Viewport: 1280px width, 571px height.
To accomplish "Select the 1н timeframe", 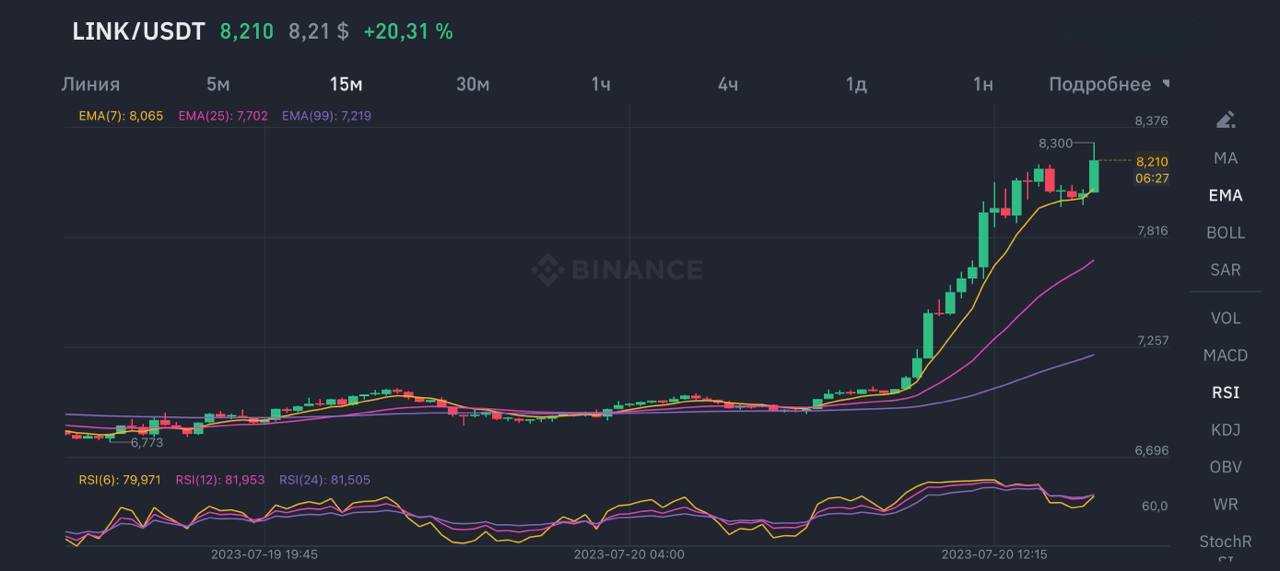I will (x=983, y=84).
